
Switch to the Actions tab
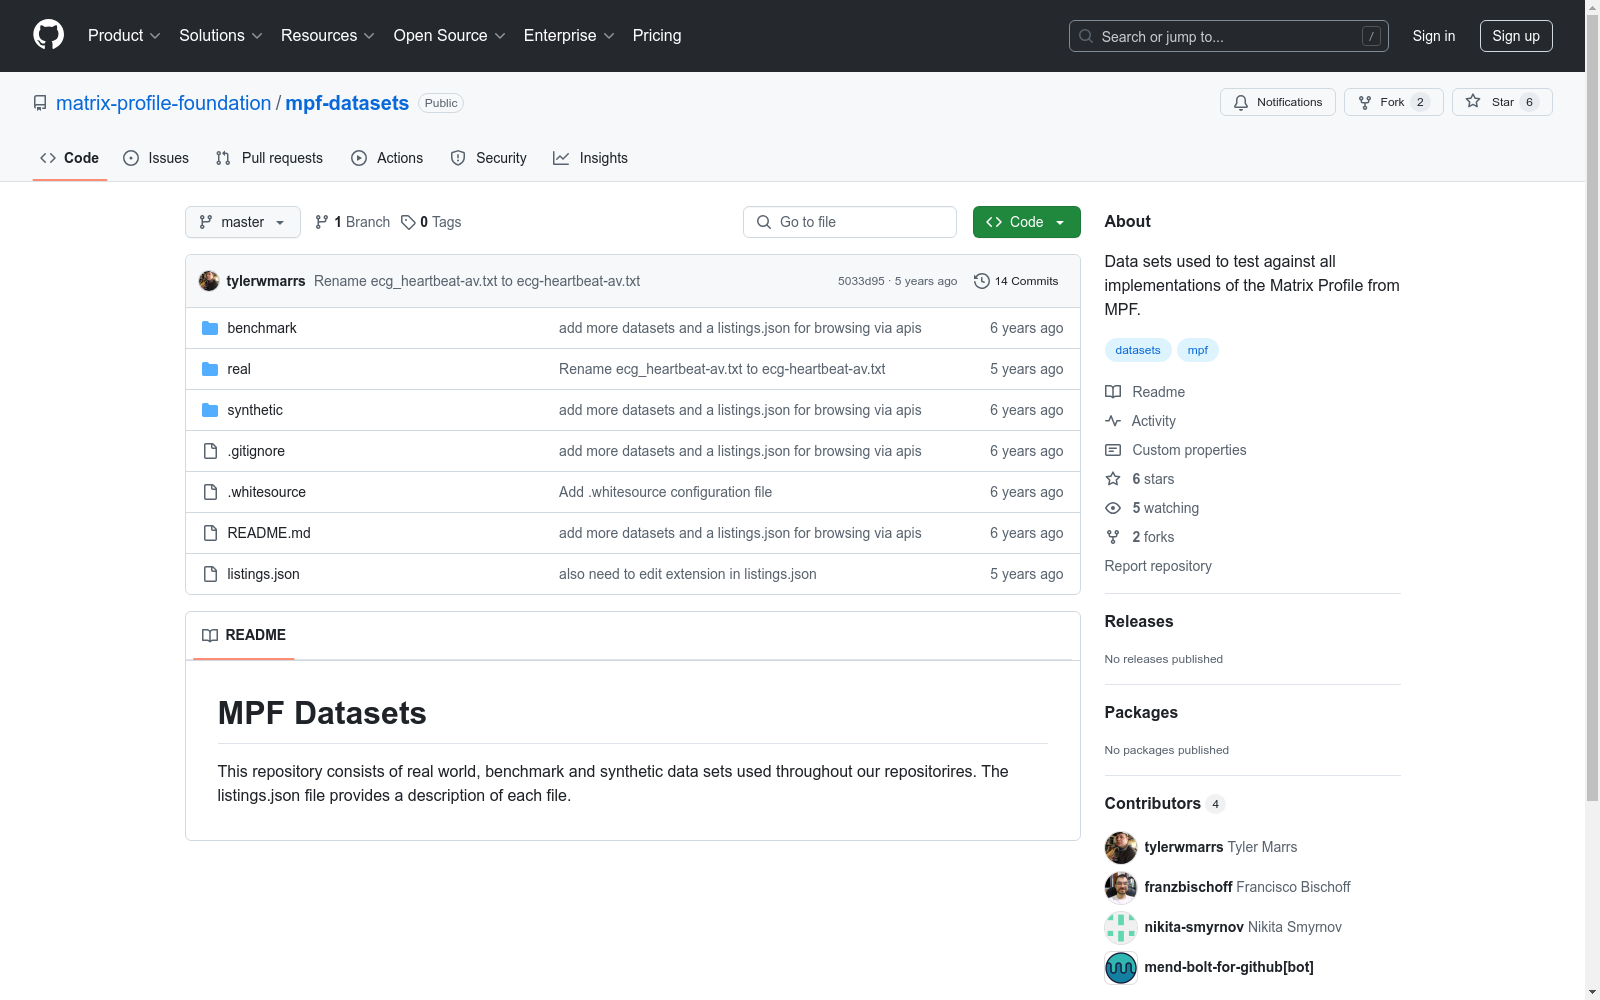tap(387, 158)
